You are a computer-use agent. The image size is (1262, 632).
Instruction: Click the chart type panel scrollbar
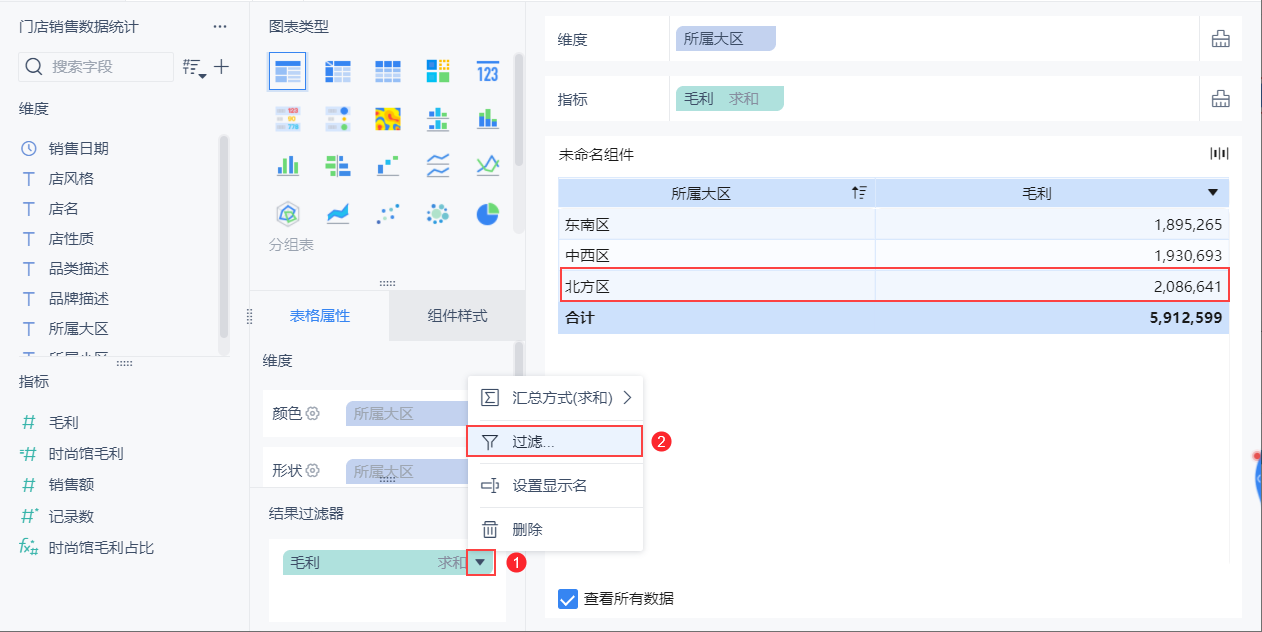[519, 110]
